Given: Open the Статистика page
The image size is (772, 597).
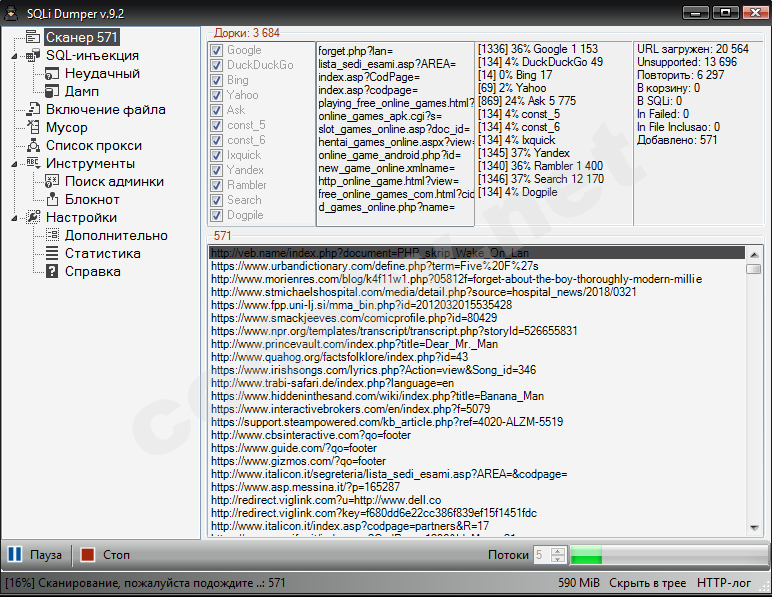Looking at the screenshot, I should 102,253.
